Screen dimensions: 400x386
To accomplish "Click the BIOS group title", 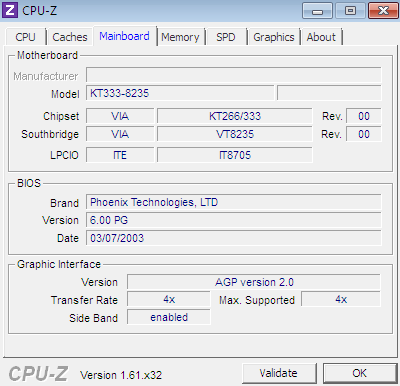I will click(x=29, y=183).
